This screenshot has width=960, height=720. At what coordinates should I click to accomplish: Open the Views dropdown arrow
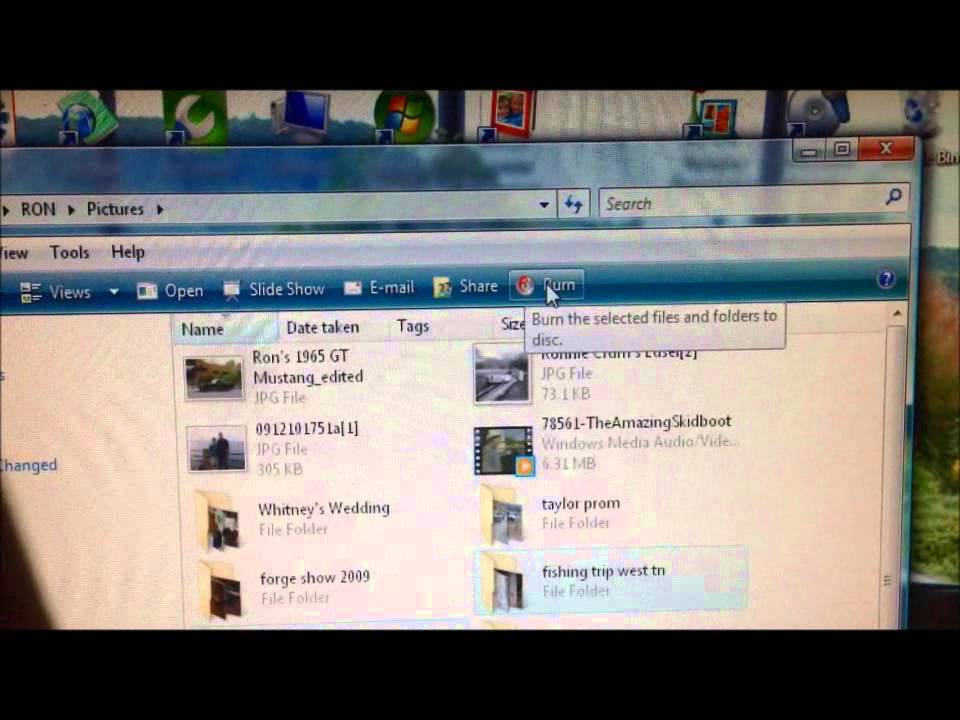pos(114,291)
